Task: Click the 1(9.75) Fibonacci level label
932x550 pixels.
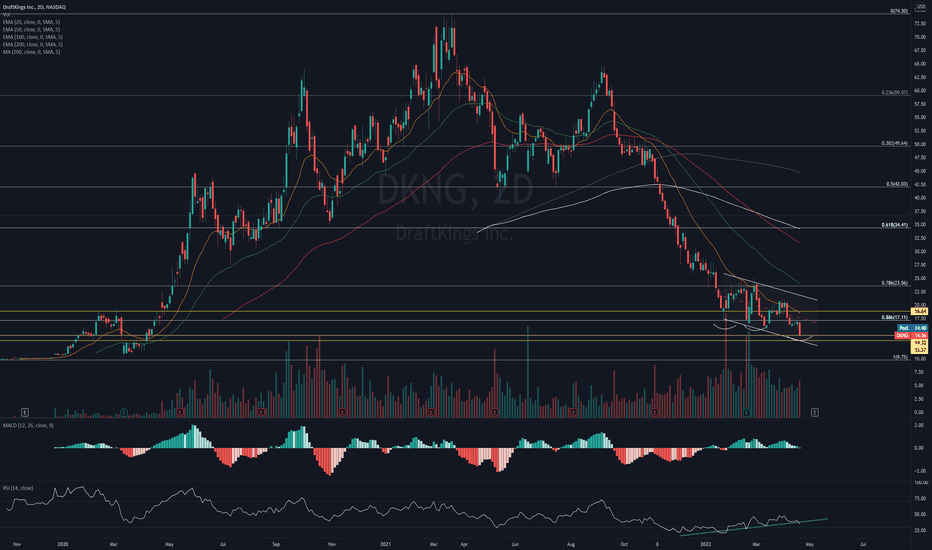Action: [900, 357]
